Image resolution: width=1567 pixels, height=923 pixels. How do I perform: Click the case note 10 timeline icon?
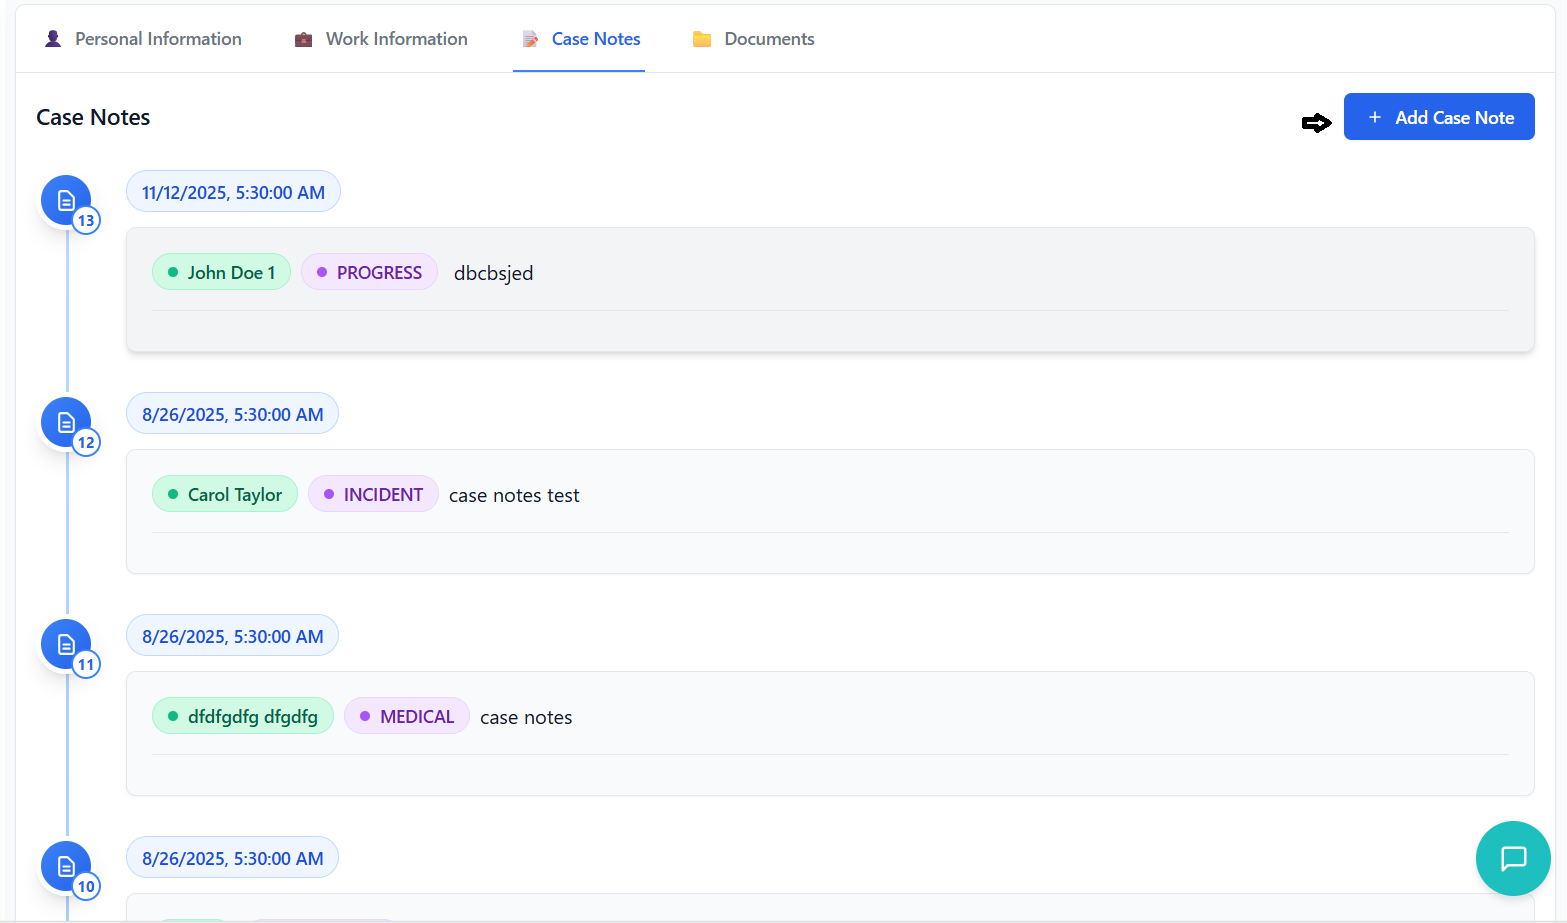(66, 867)
